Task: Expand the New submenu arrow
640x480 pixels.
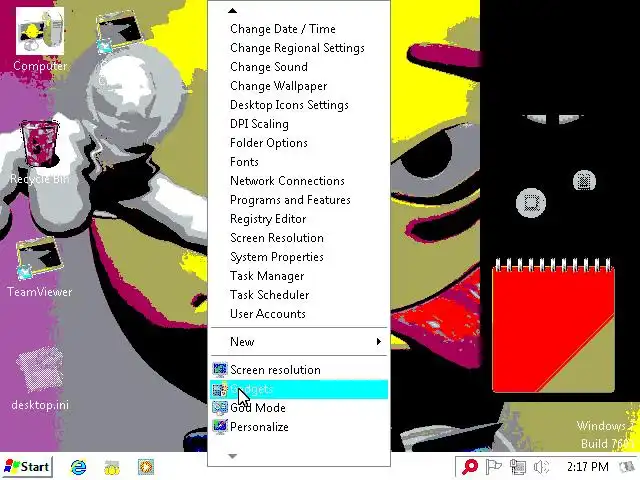Action: (379, 341)
